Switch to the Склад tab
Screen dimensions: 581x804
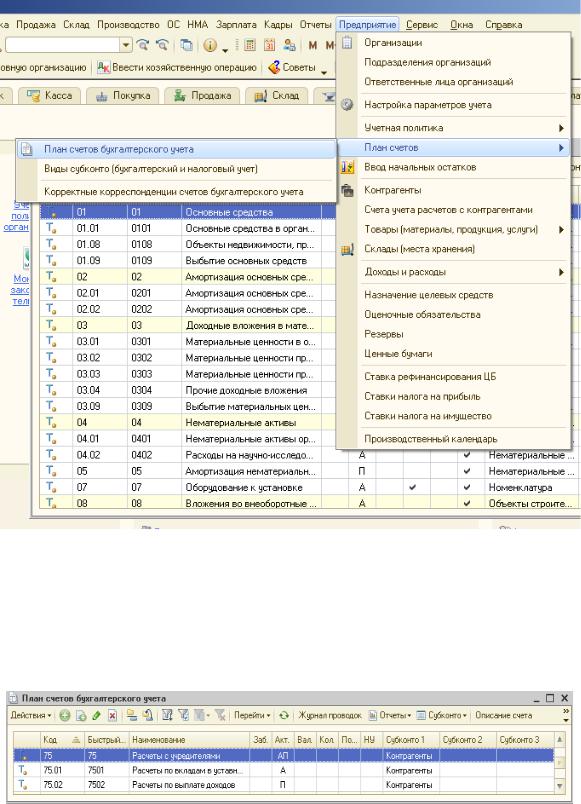click(x=277, y=96)
